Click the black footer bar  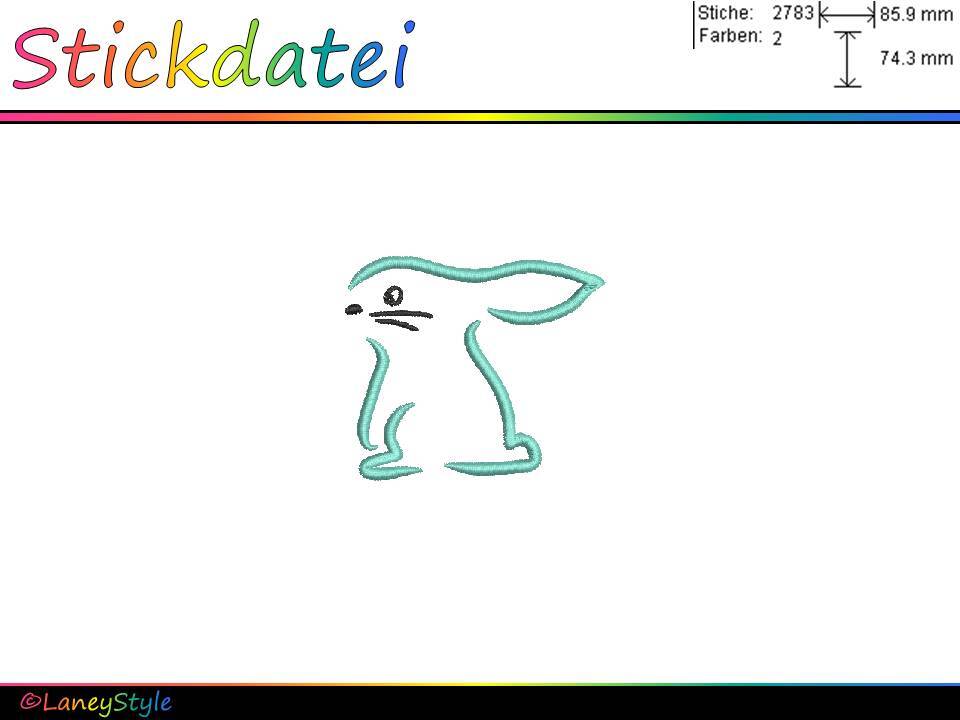[560, 702]
